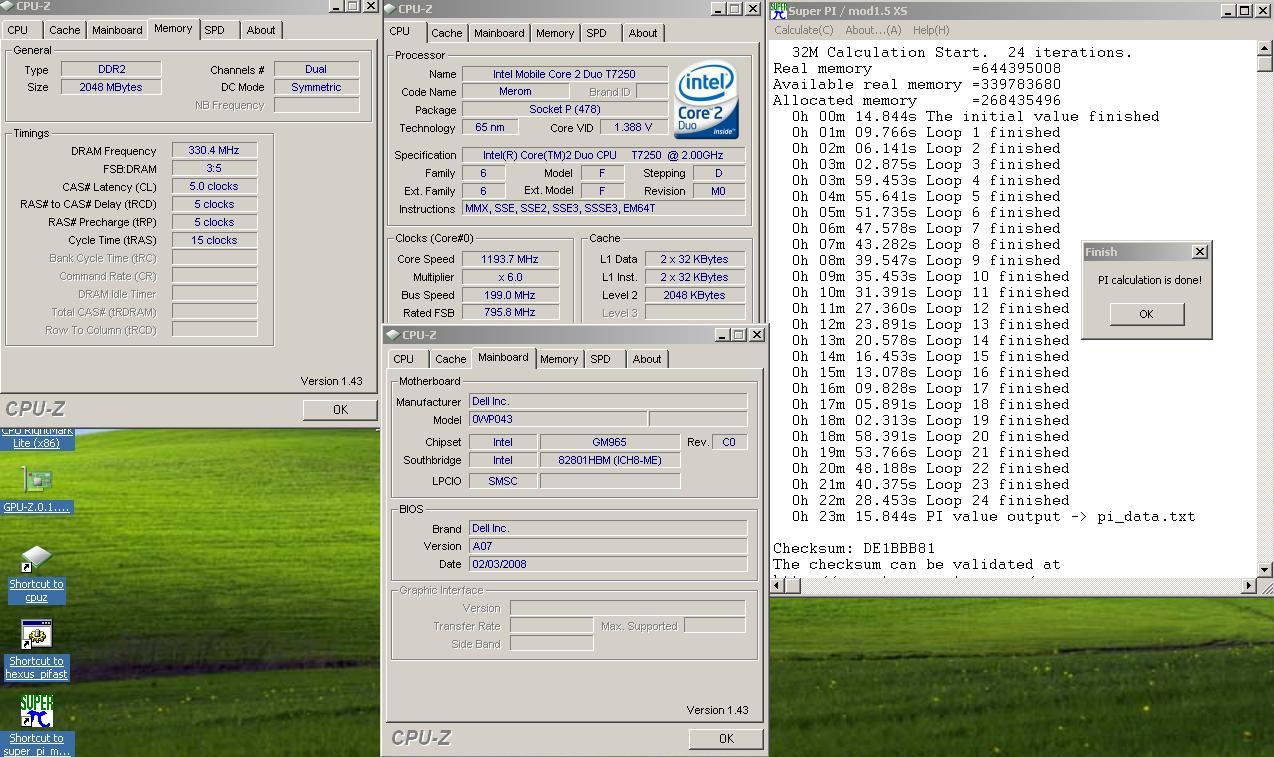Open Memory tab in CPU-Z processor window
The image size is (1274, 757).
click(555, 33)
